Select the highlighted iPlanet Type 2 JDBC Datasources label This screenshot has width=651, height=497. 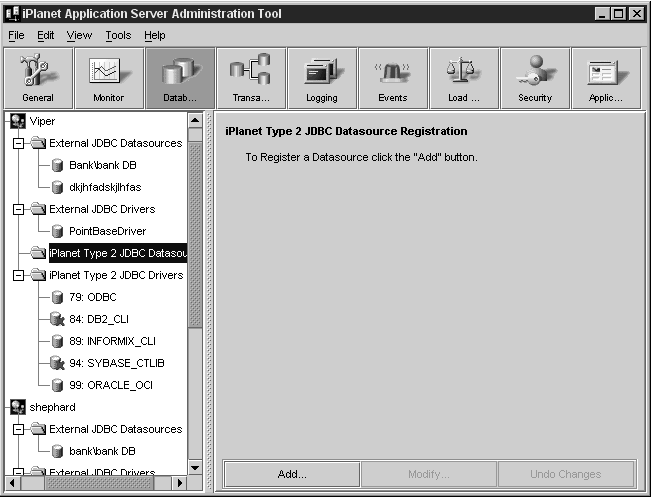coord(118,253)
